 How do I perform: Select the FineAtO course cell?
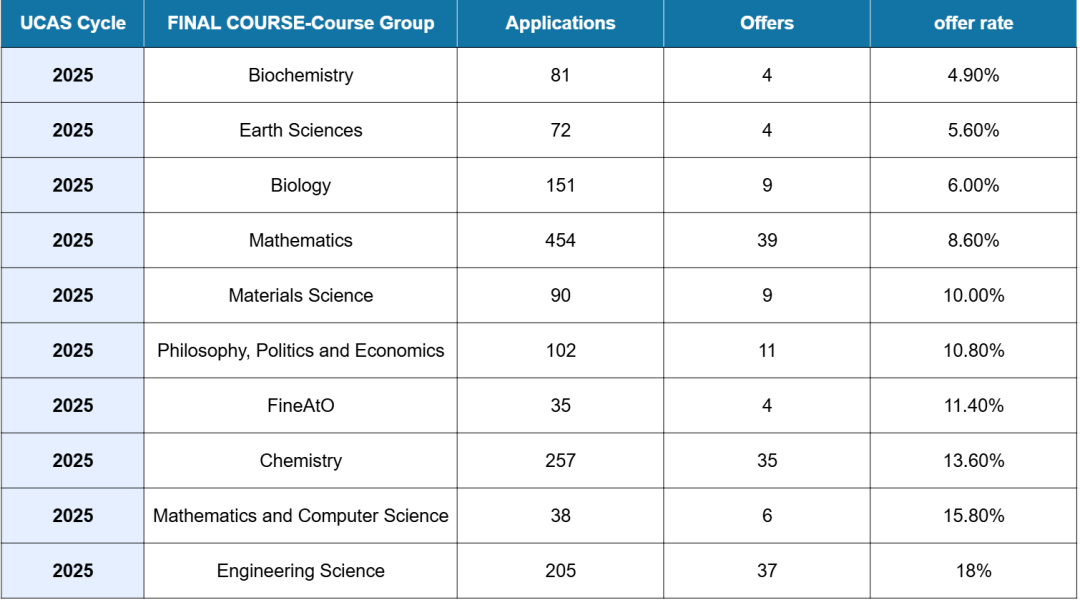301,405
